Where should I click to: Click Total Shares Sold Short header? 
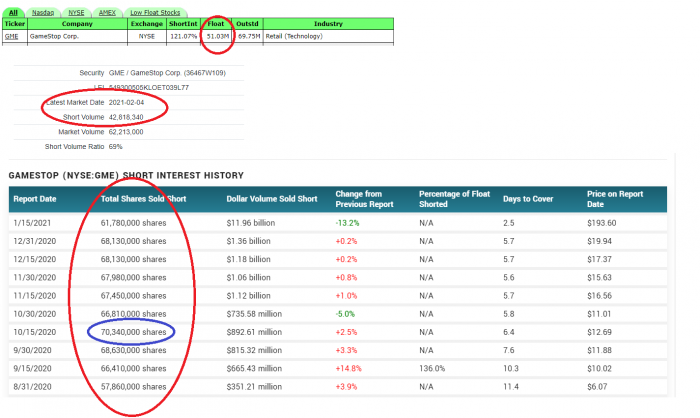[143, 199]
